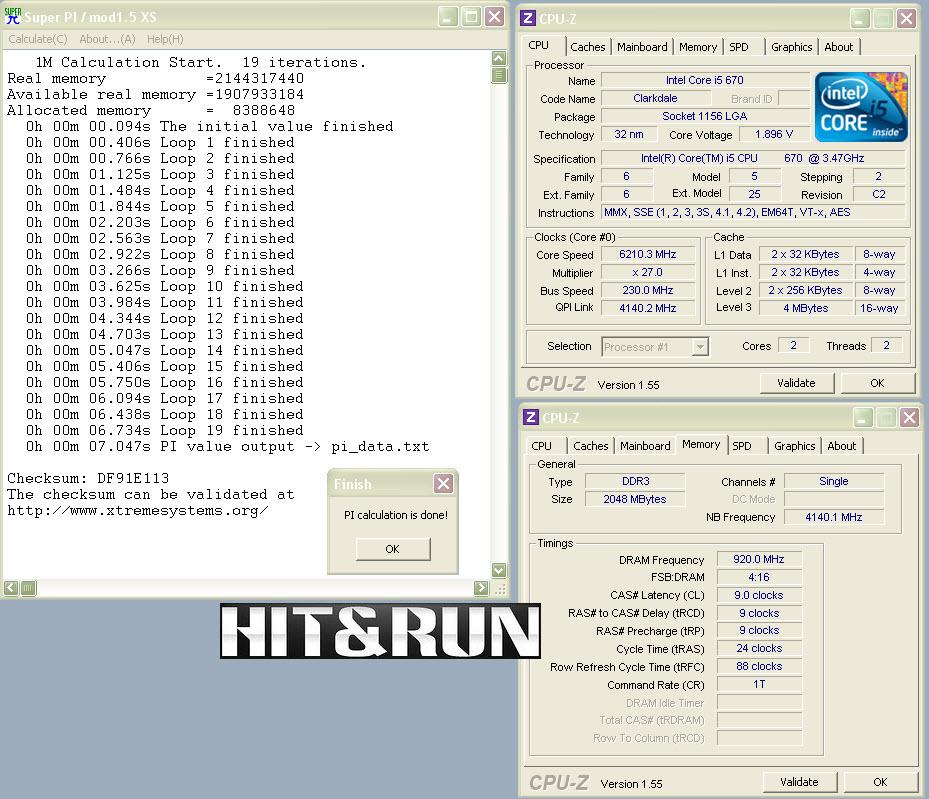Viewport: 929px width, 799px height.
Task: Switch to Caches tab in top CPU-Z
Action: pos(587,47)
